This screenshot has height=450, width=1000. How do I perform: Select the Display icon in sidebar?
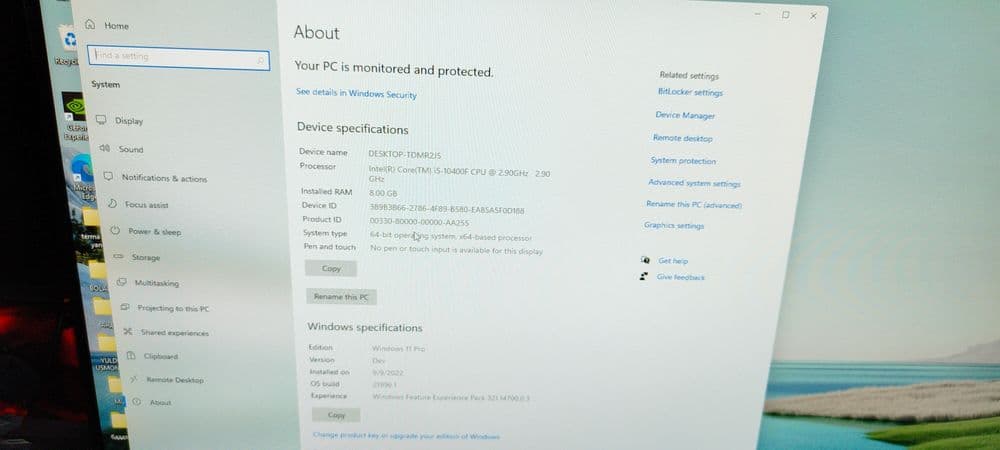[101, 120]
